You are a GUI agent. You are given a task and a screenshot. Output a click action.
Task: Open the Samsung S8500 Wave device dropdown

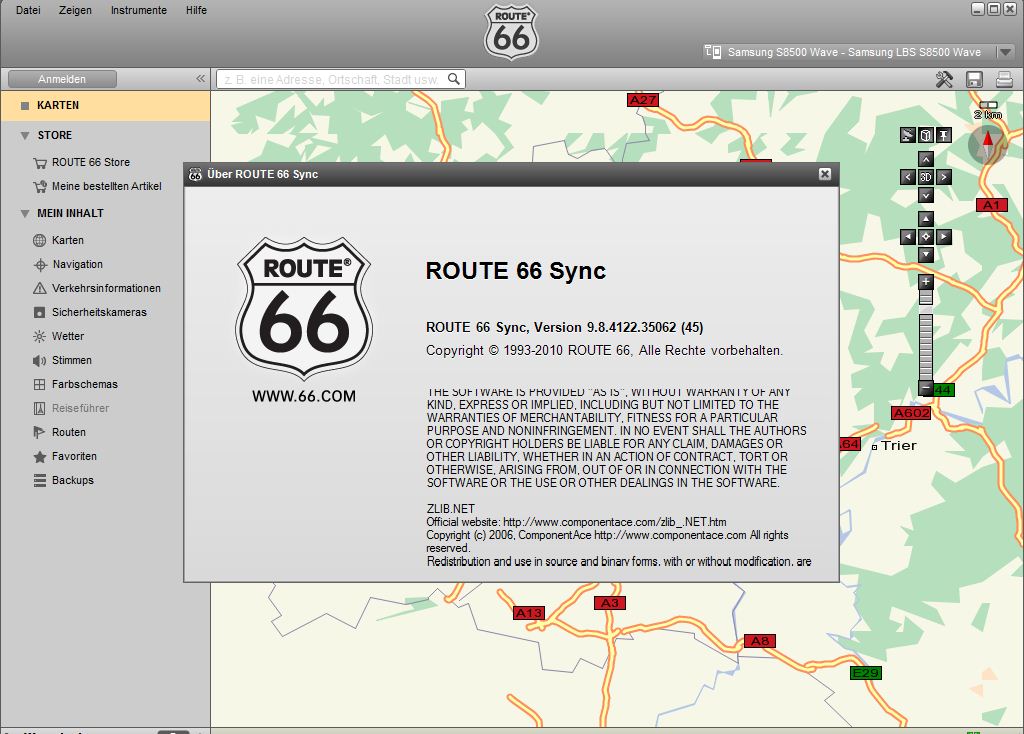tap(1005, 52)
